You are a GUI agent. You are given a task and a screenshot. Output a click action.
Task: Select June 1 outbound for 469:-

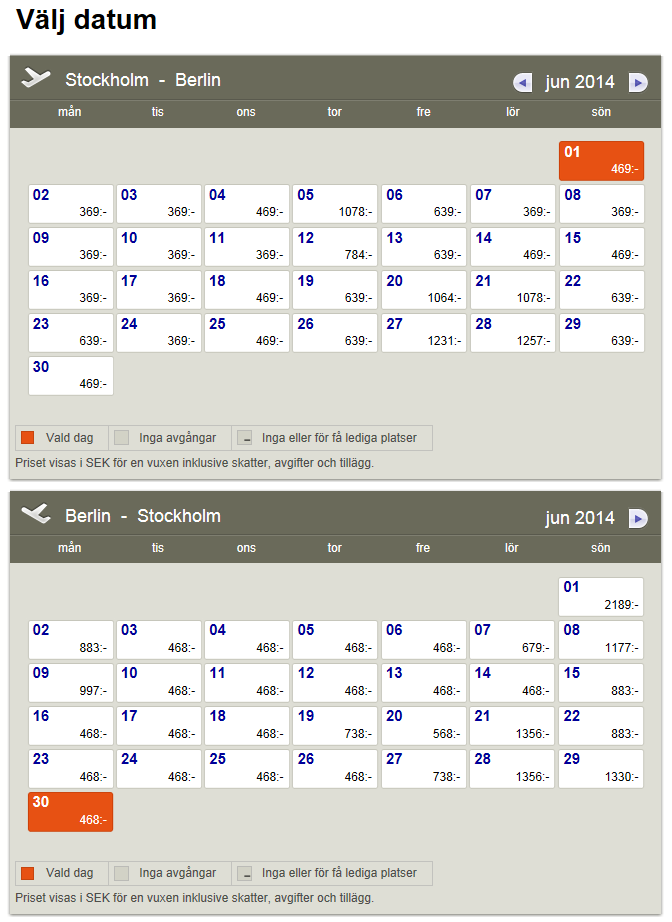(601, 161)
